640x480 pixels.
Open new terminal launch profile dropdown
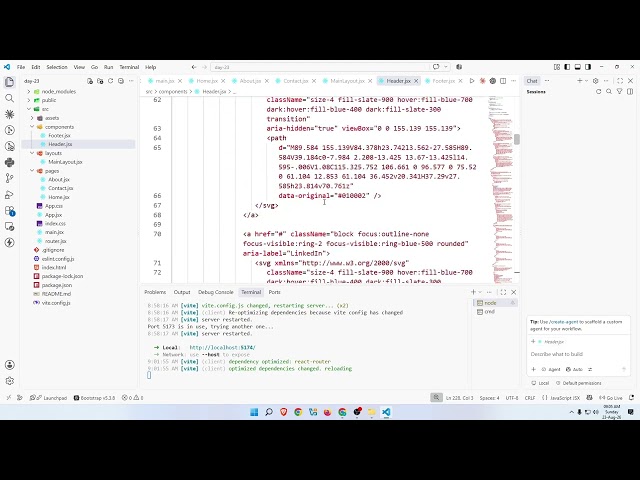pyautogui.click(x=480, y=292)
